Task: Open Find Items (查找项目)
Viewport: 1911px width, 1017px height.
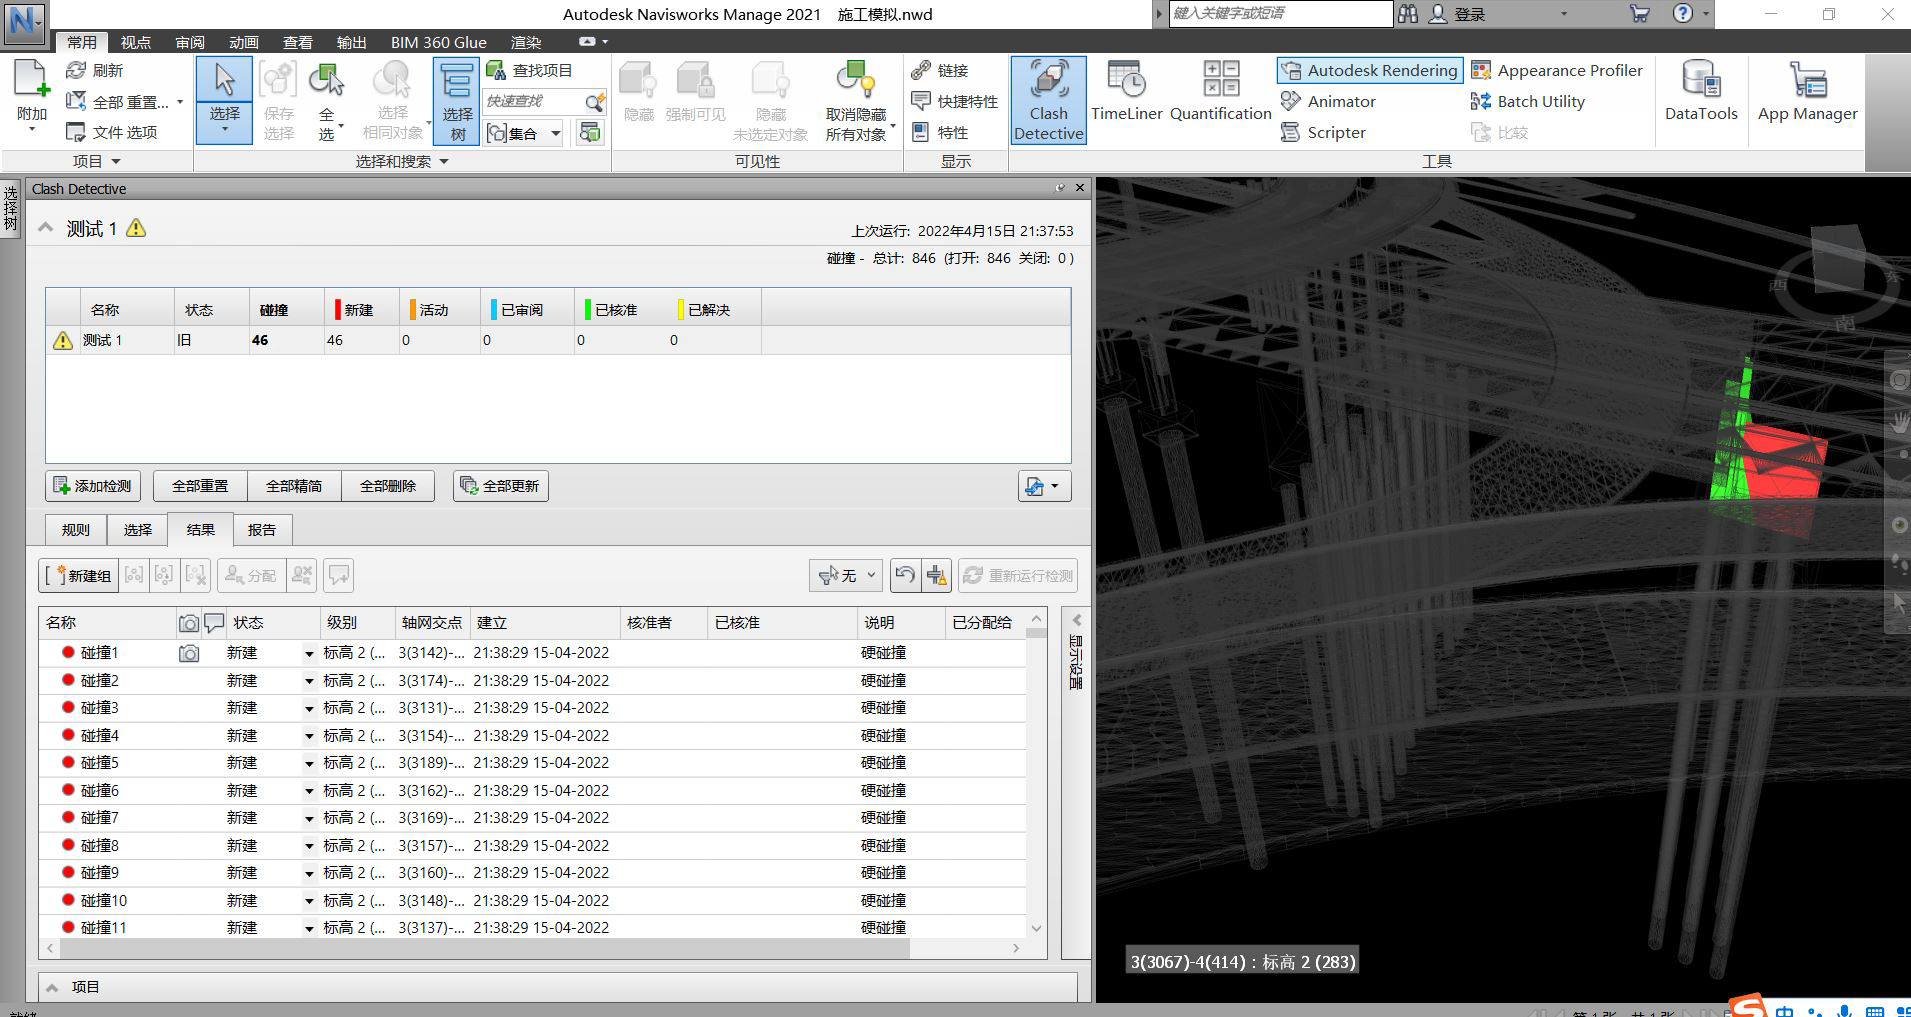Action: click(529, 70)
